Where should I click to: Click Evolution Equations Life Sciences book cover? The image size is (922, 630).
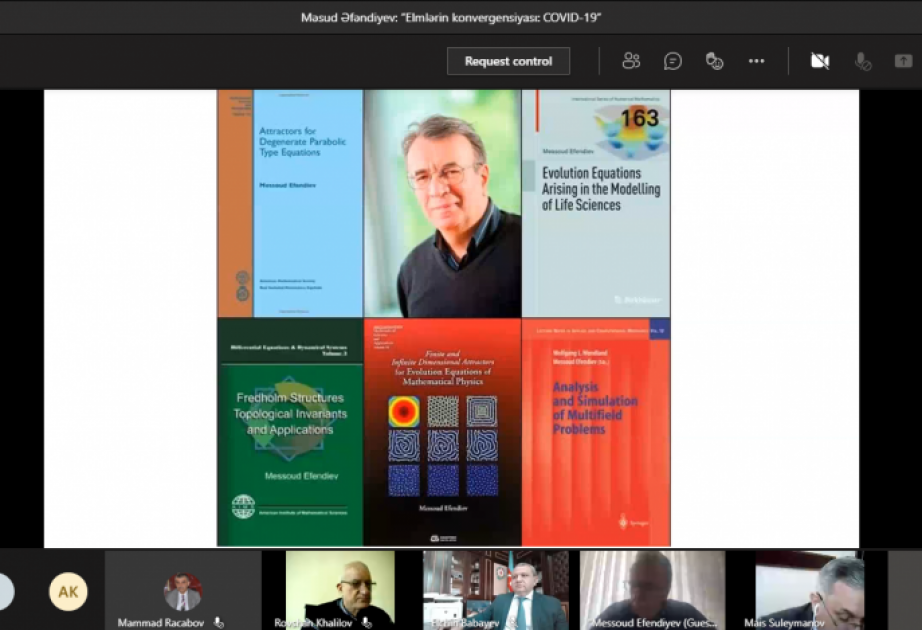[596, 204]
